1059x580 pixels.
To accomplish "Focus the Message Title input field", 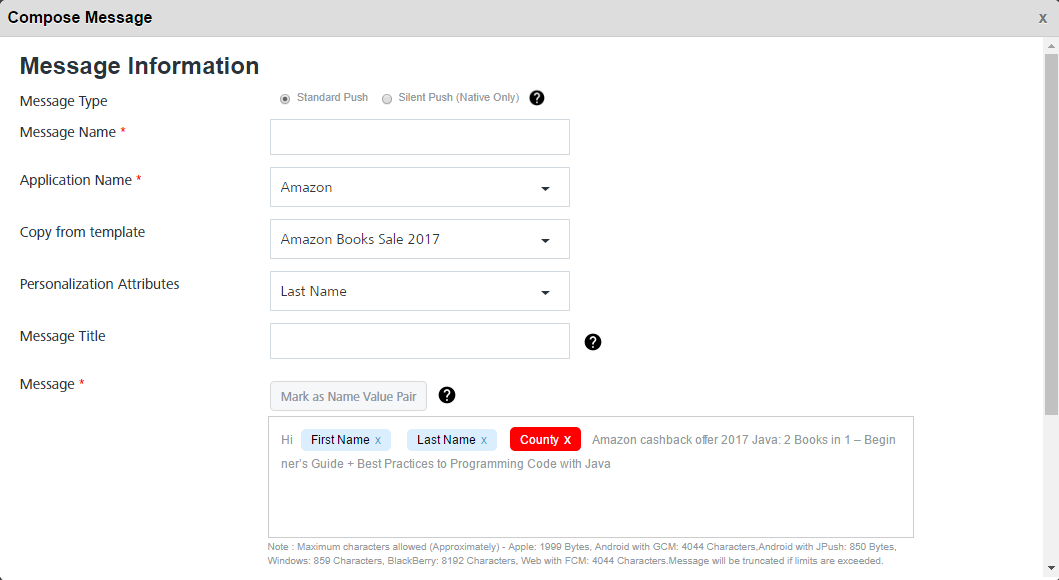I will click(419, 341).
